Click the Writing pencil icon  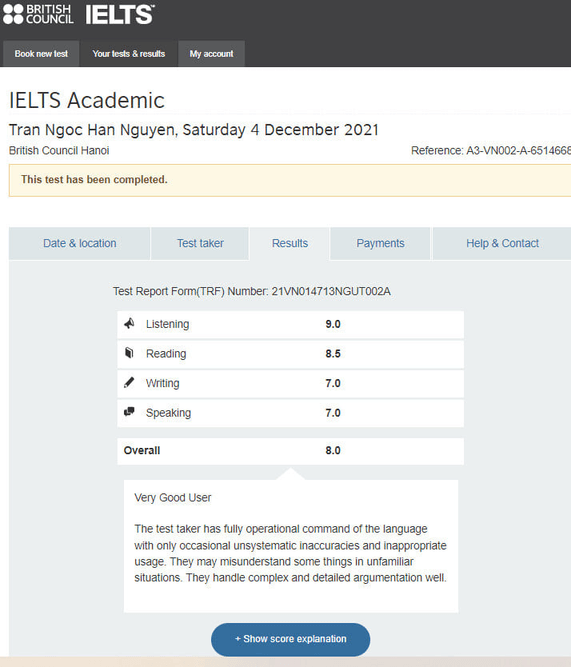point(129,382)
